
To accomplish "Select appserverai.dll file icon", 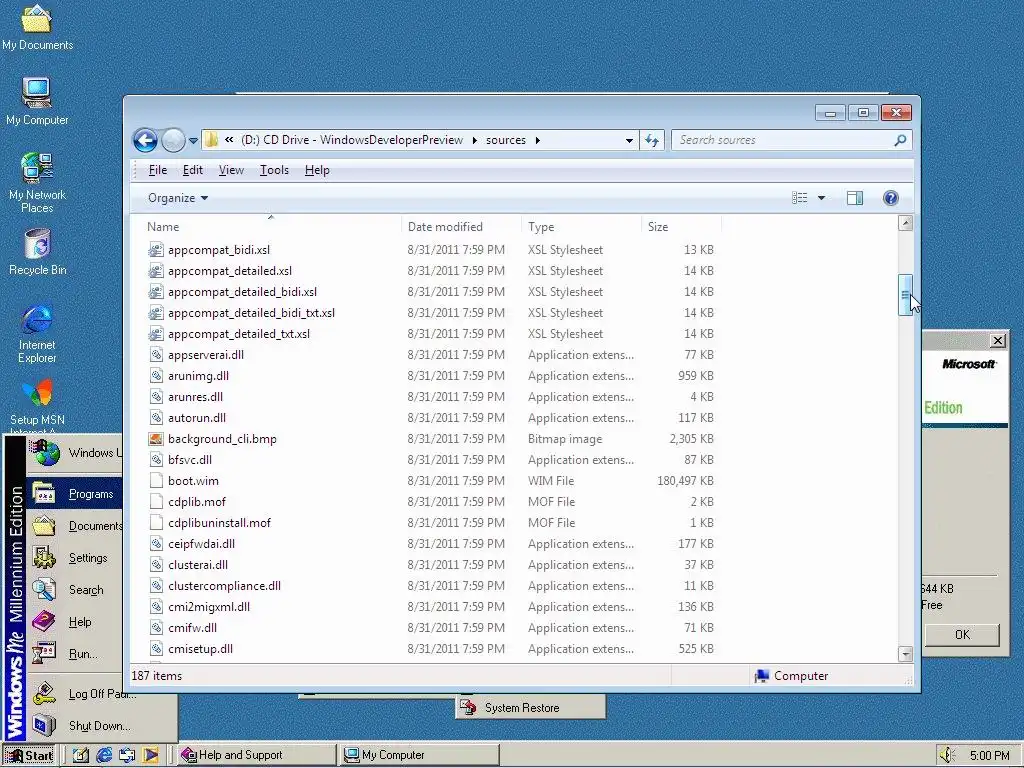I will (x=155, y=355).
